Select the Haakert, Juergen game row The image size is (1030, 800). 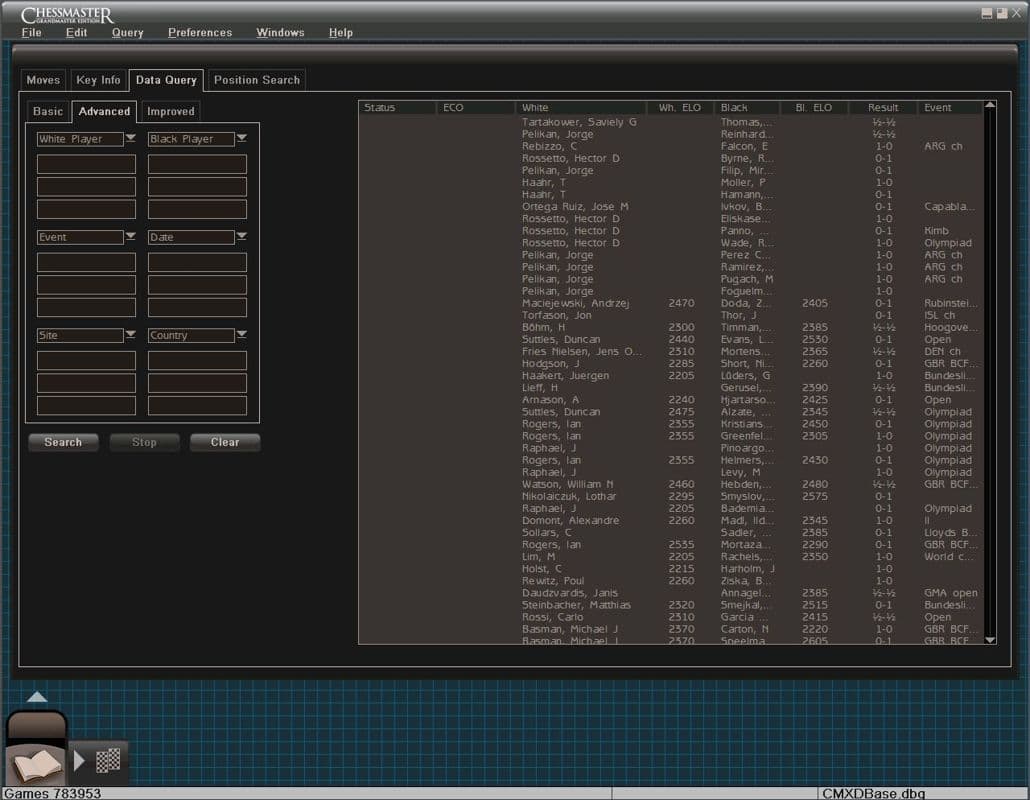(x=670, y=375)
